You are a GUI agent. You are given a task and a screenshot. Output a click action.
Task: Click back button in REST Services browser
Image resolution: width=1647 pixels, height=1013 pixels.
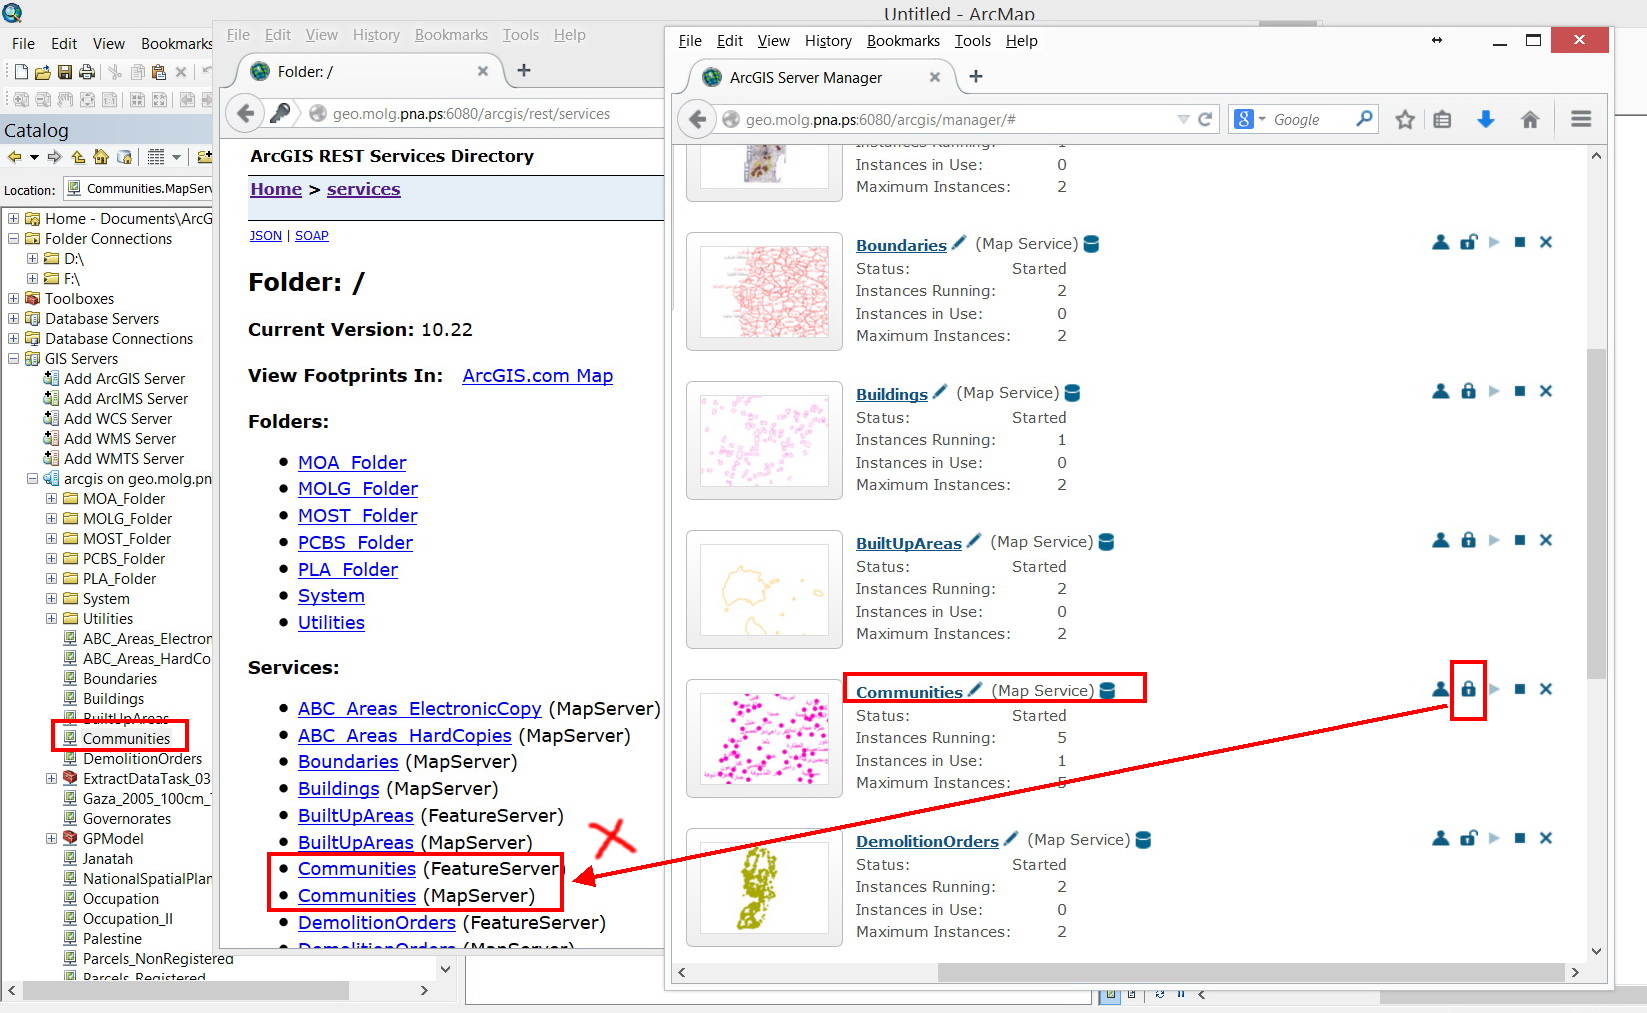pyautogui.click(x=246, y=113)
